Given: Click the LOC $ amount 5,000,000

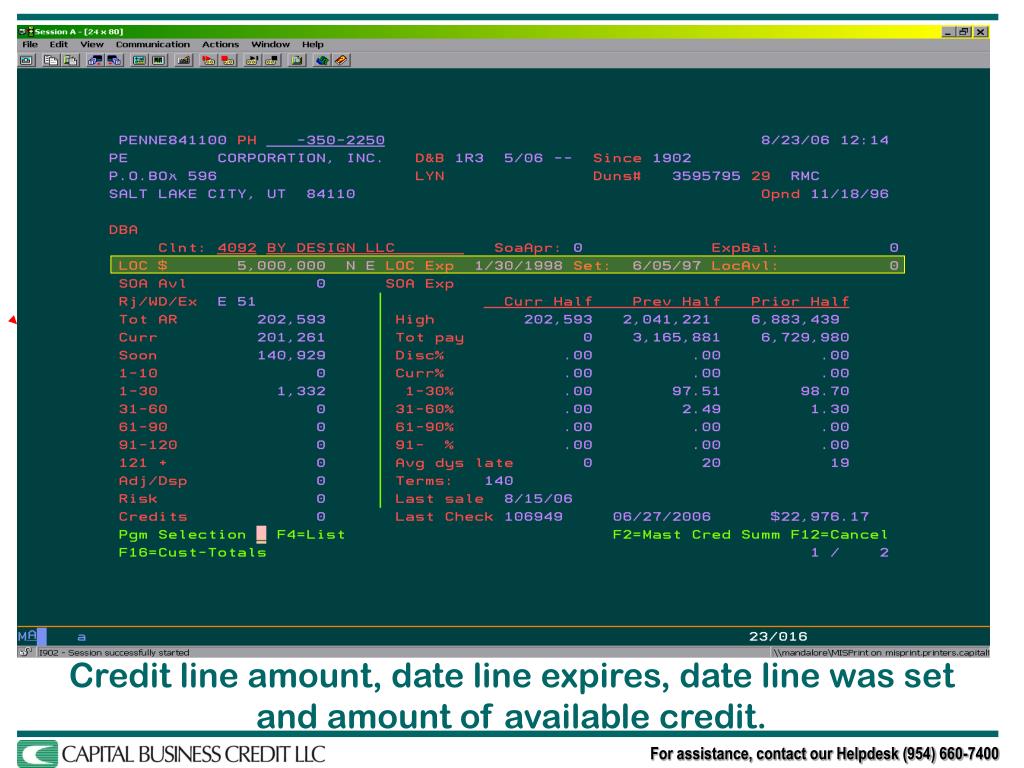Looking at the screenshot, I should coord(281,266).
